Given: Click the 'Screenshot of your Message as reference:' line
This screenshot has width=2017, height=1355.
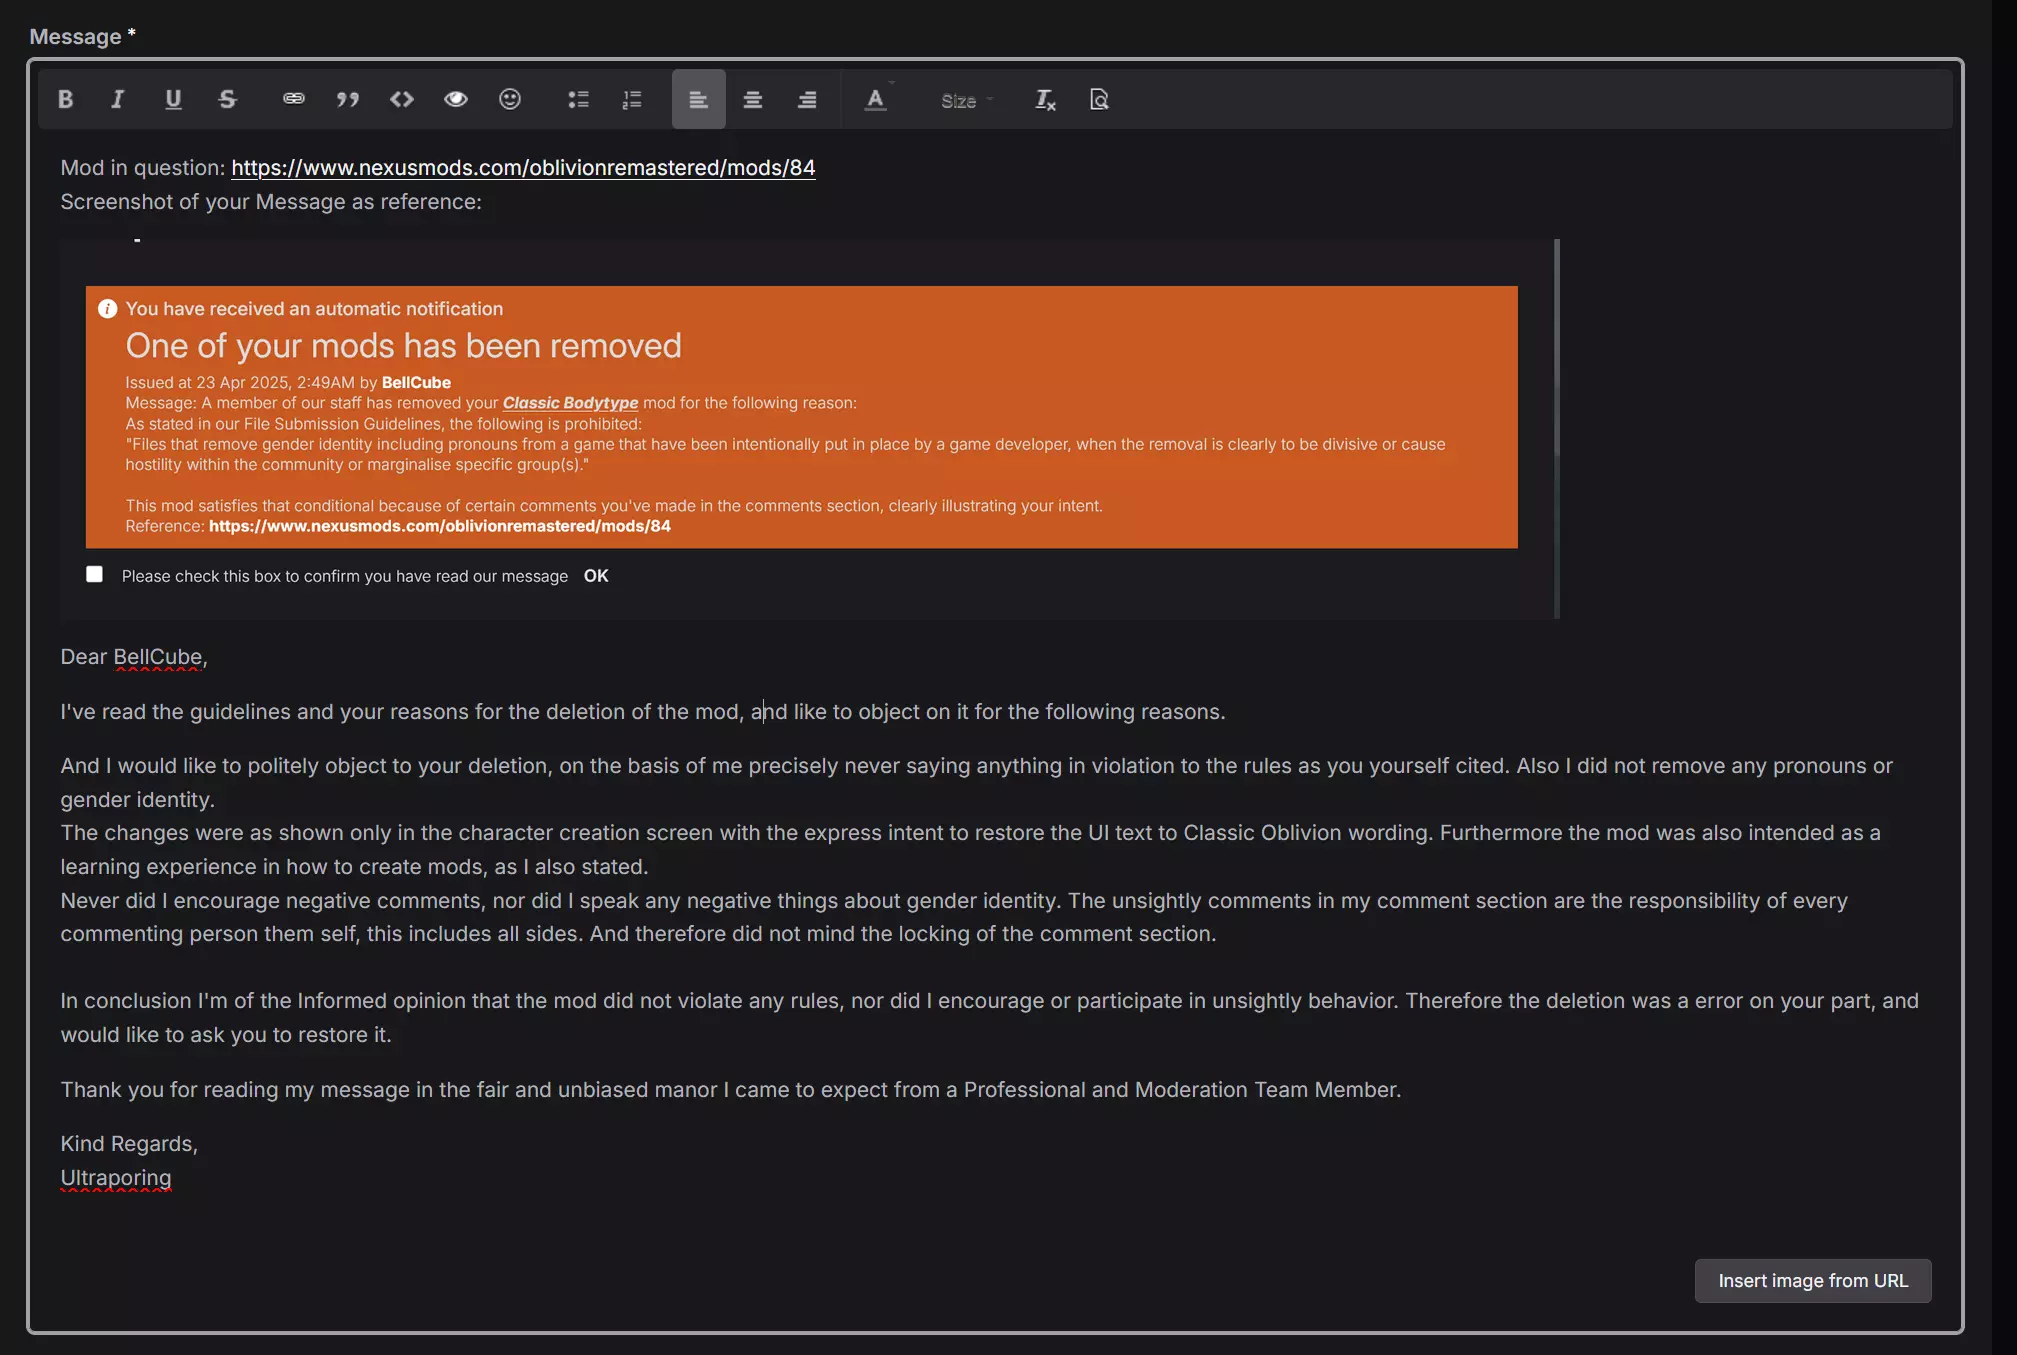Looking at the screenshot, I should tap(271, 202).
